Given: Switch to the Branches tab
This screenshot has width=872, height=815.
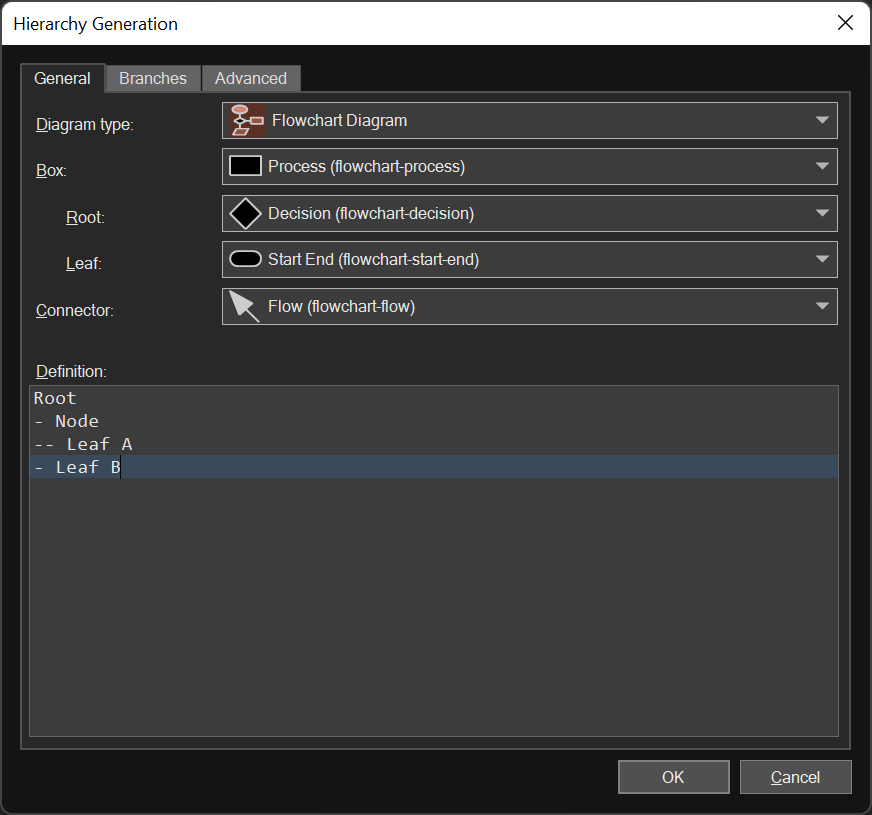Looking at the screenshot, I should pos(153,79).
